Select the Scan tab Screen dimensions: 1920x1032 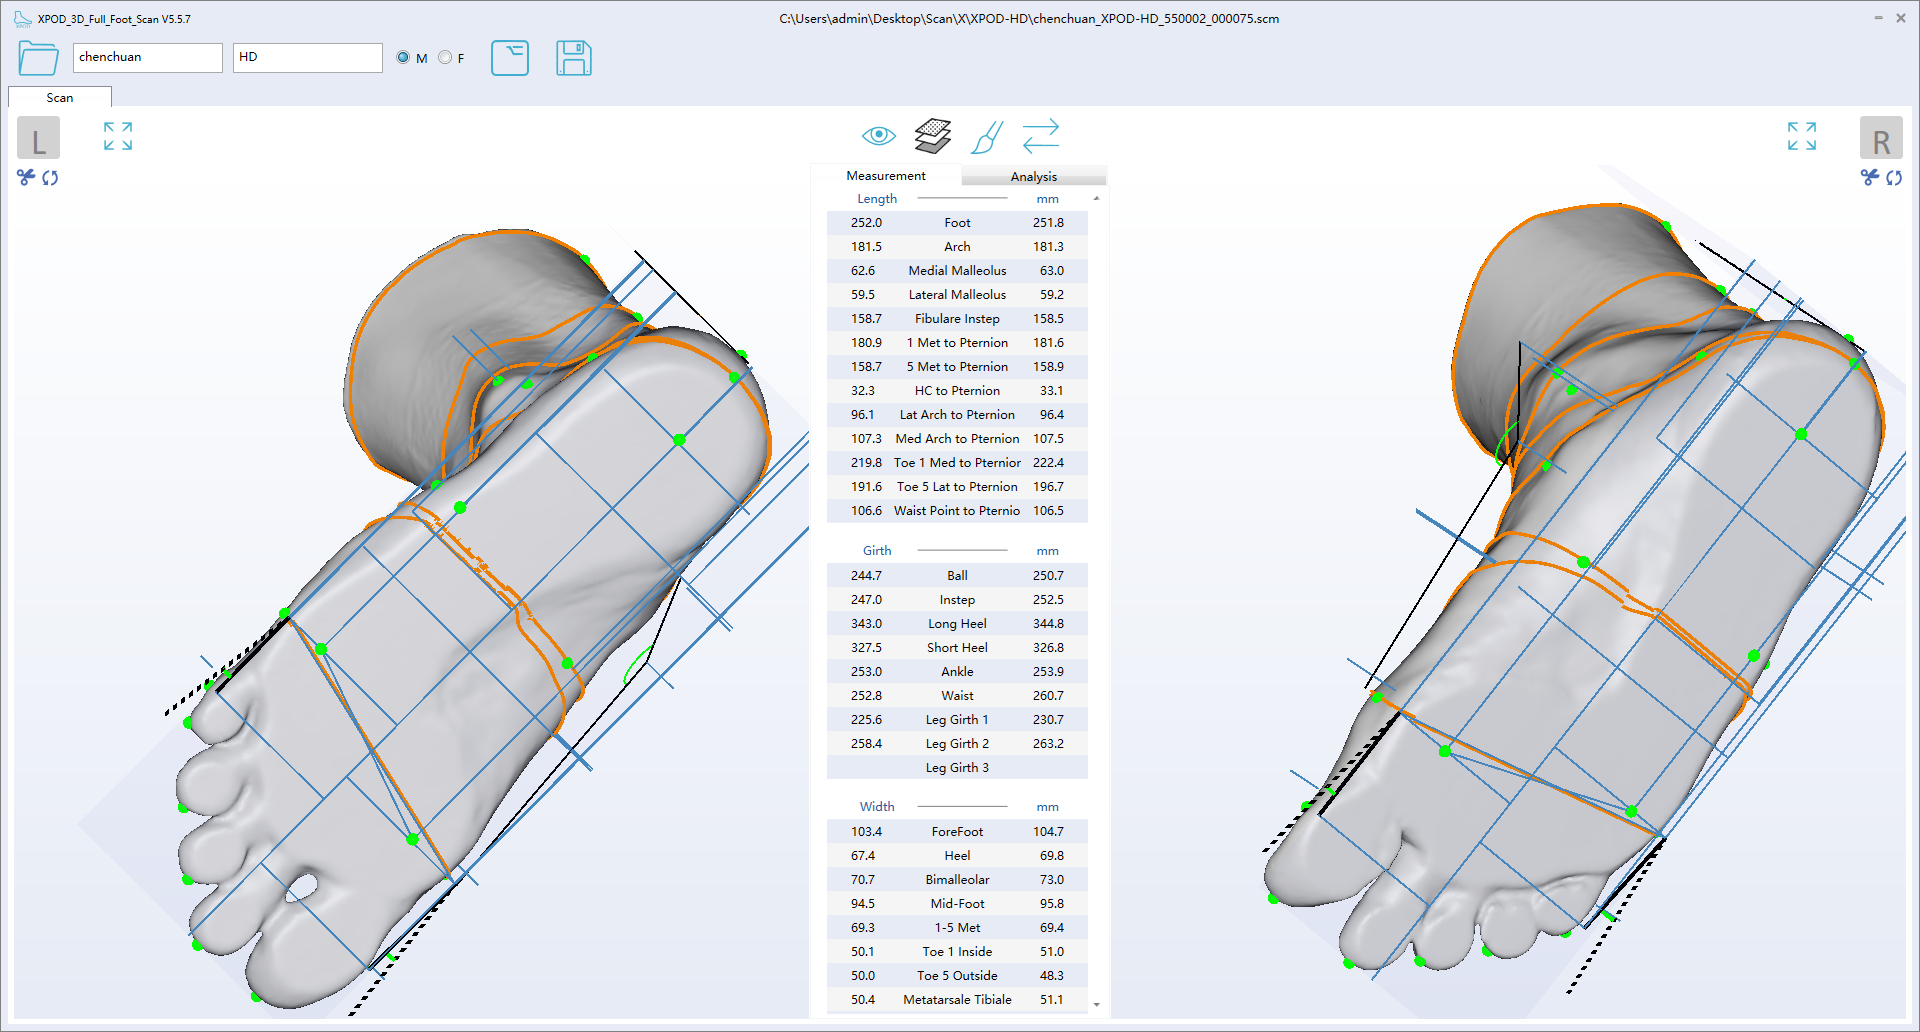coord(60,97)
